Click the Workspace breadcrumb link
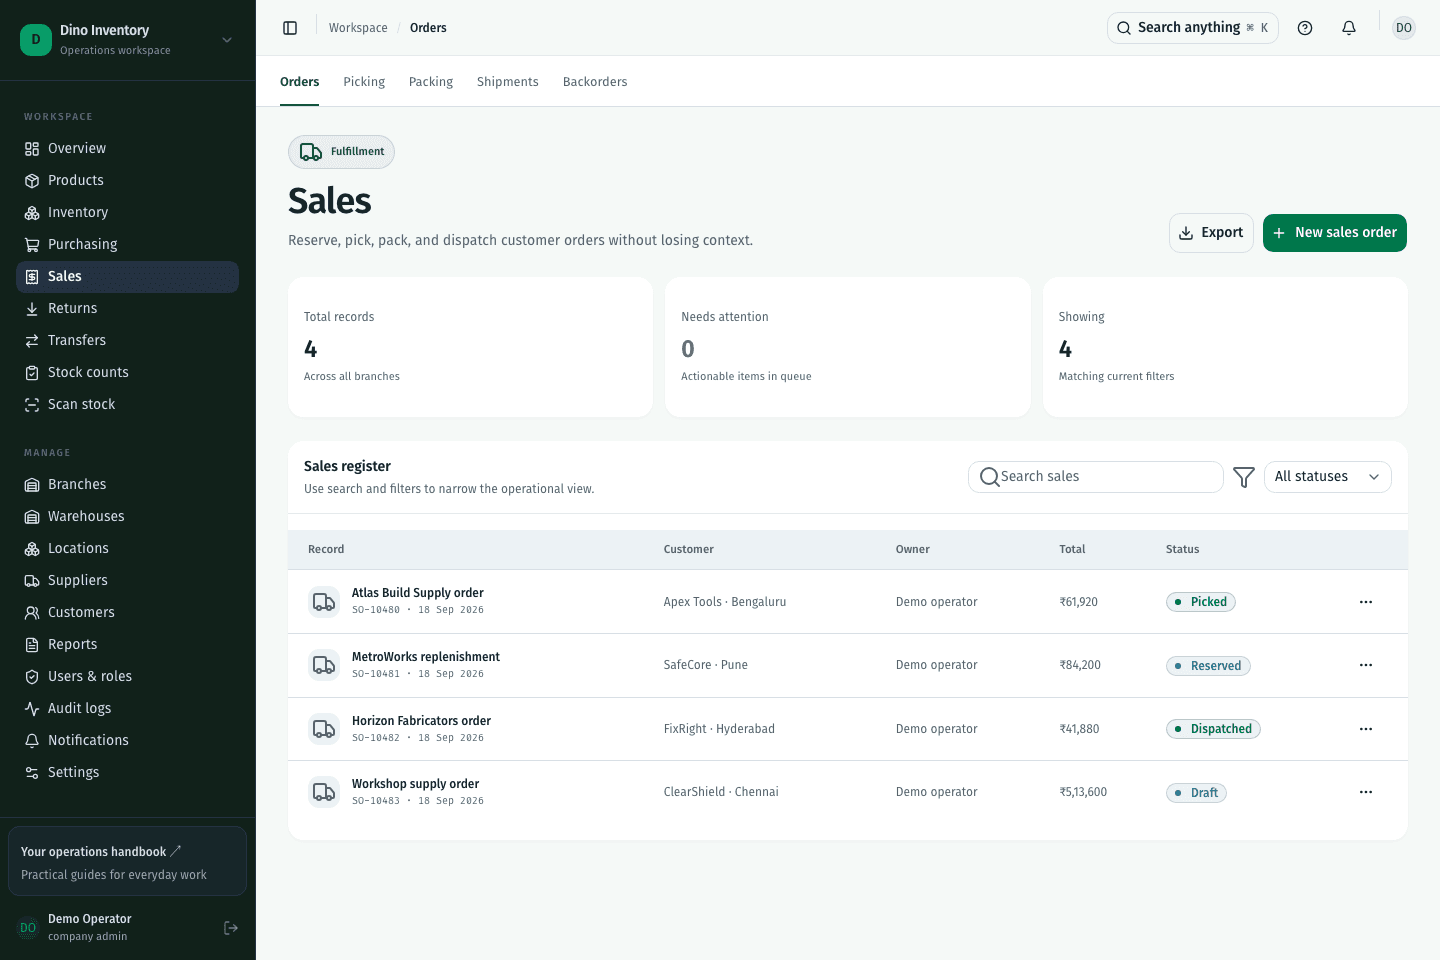Image resolution: width=1440 pixels, height=960 pixels. coord(358,28)
